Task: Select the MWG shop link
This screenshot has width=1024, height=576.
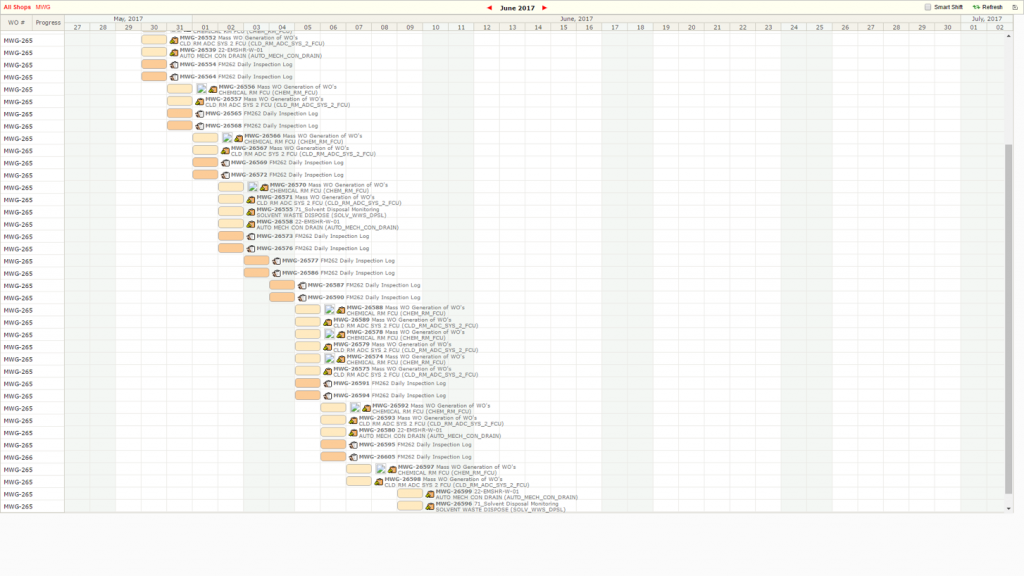Action: coord(43,7)
